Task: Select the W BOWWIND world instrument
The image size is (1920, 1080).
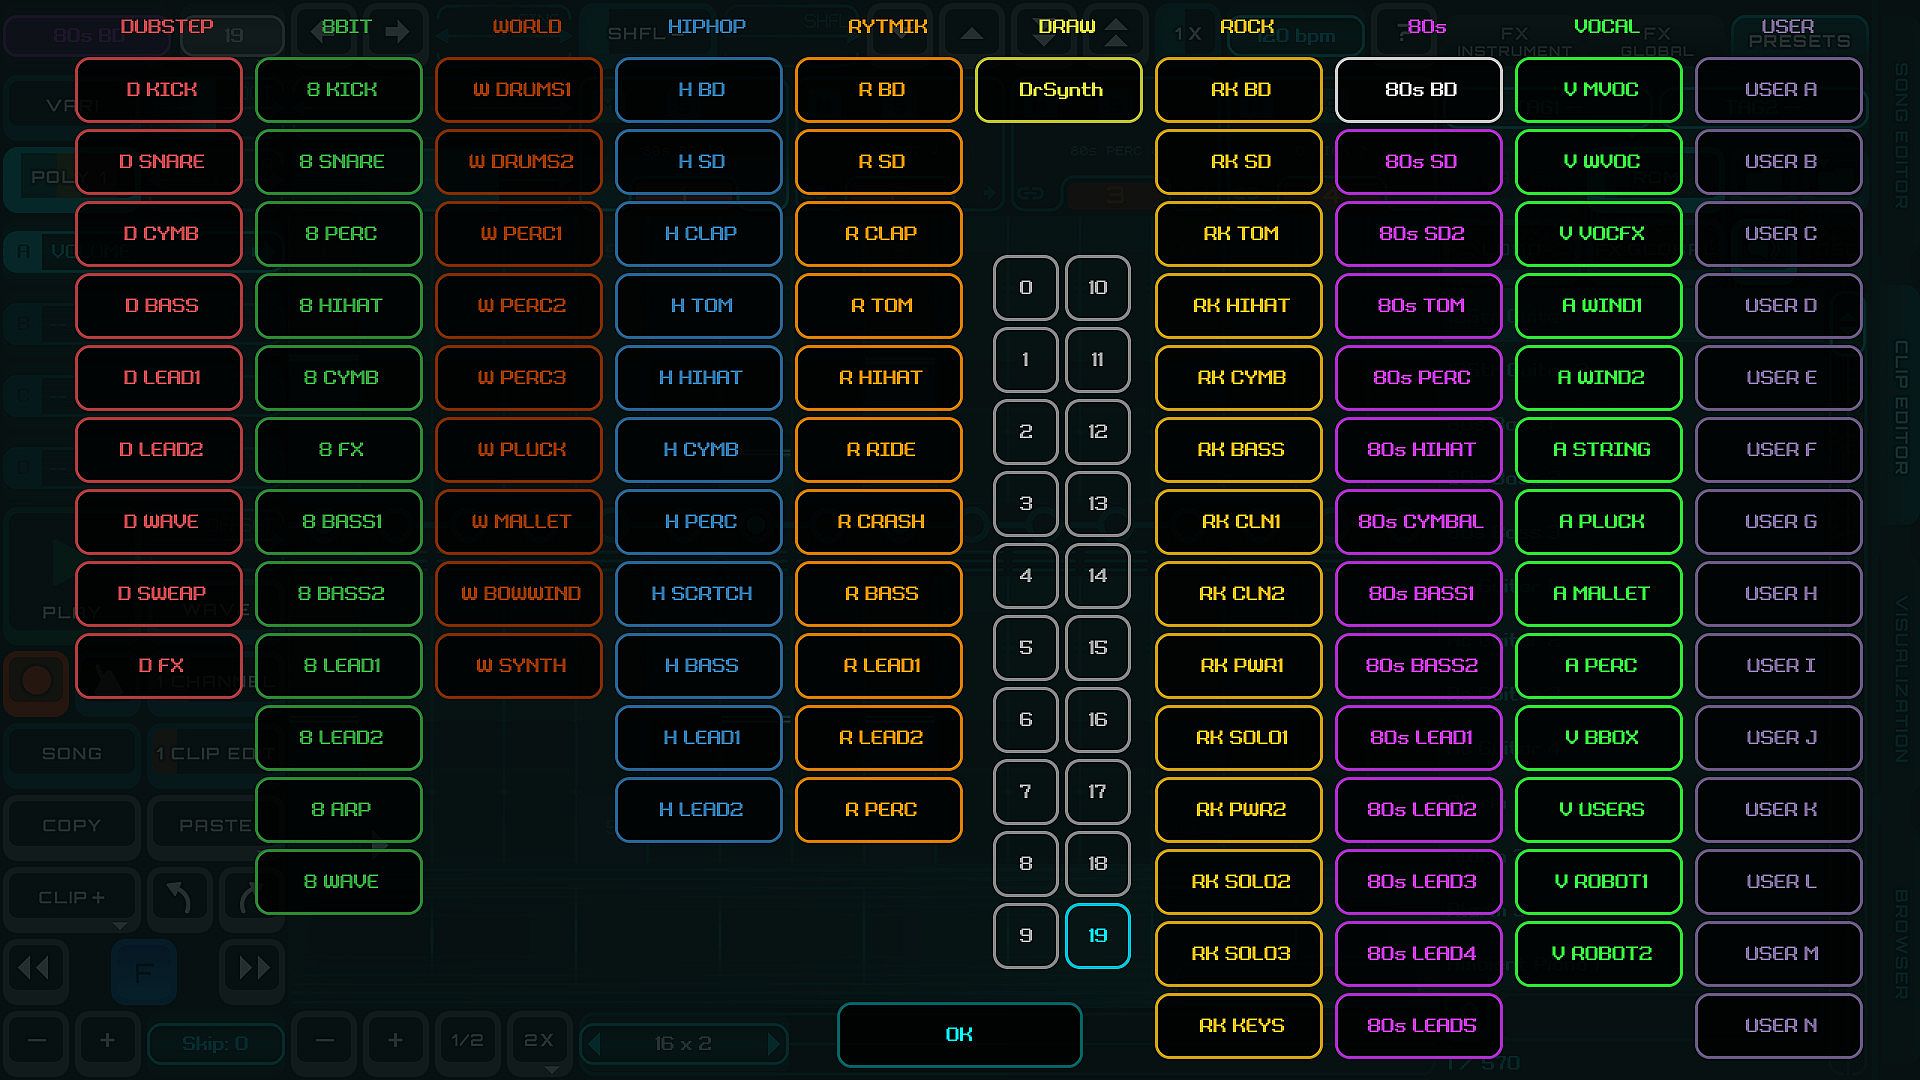Action: (519, 594)
